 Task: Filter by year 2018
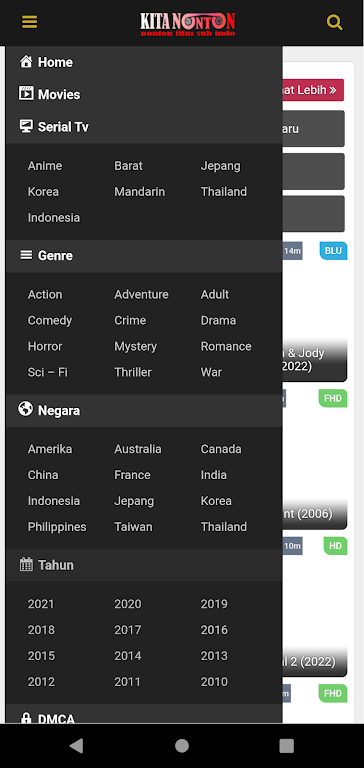(x=41, y=630)
